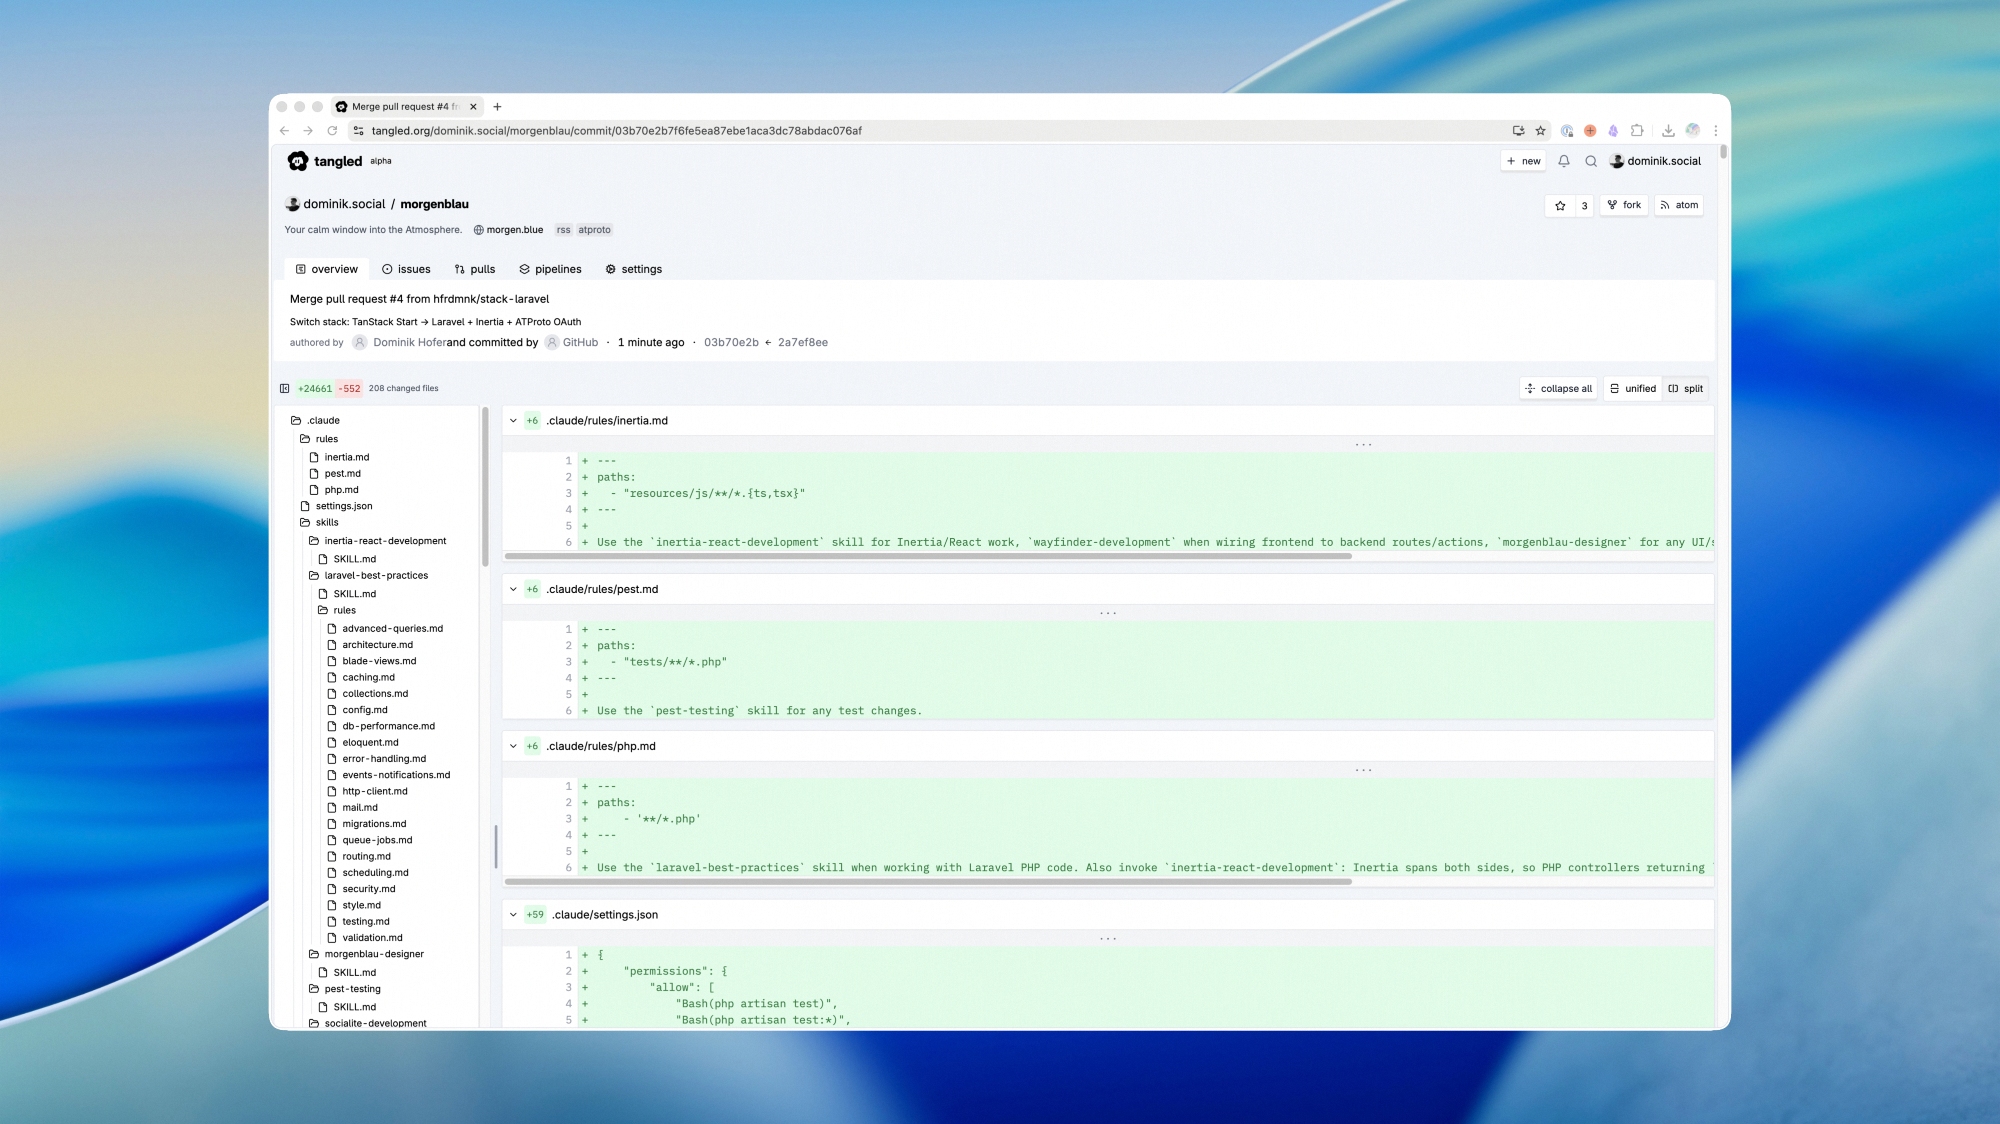Click the go forward arrow
Viewport: 2000px width, 1124px height.
click(x=308, y=131)
